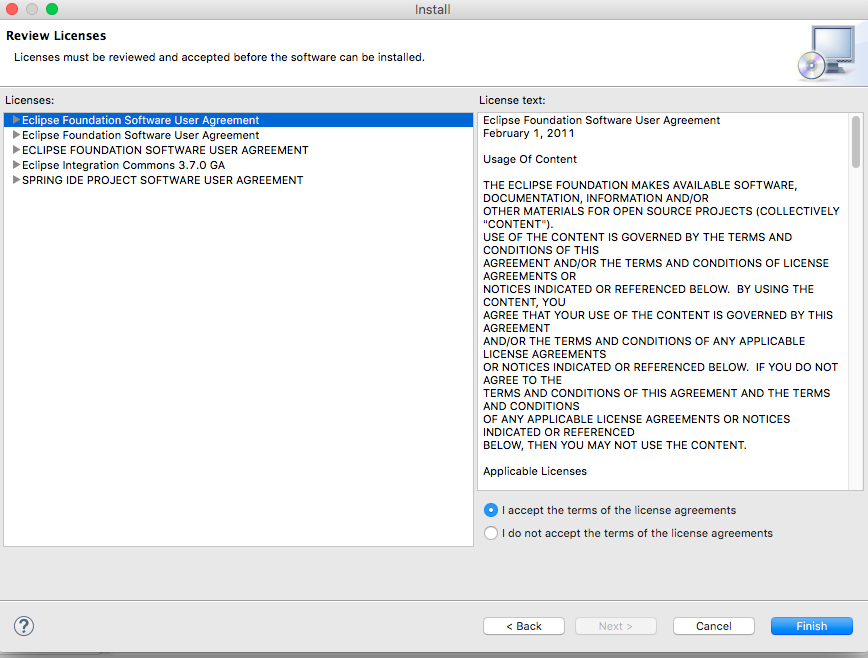Click the license text scrollbar thumb
Viewport: 868px width, 658px height.
856,142
